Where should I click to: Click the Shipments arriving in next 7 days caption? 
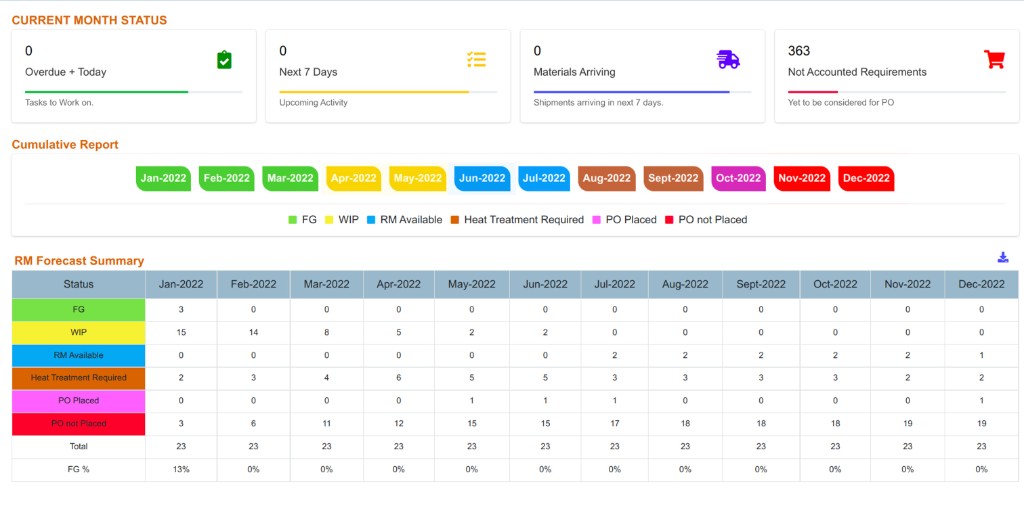pyautogui.click(x=598, y=103)
